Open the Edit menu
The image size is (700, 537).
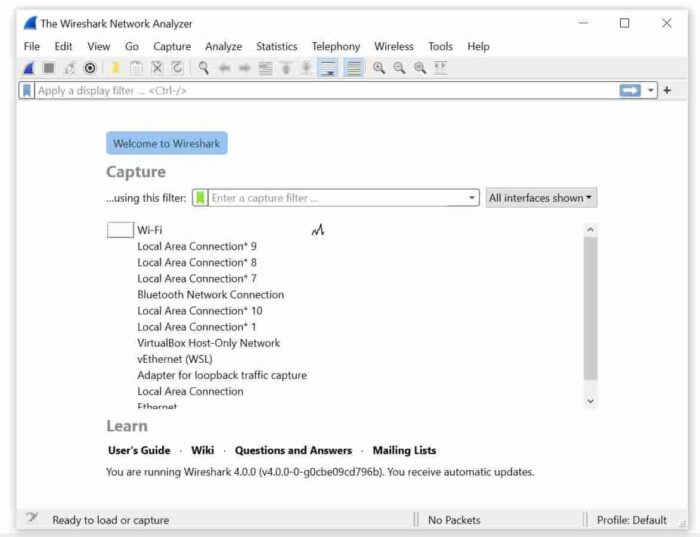tap(63, 46)
